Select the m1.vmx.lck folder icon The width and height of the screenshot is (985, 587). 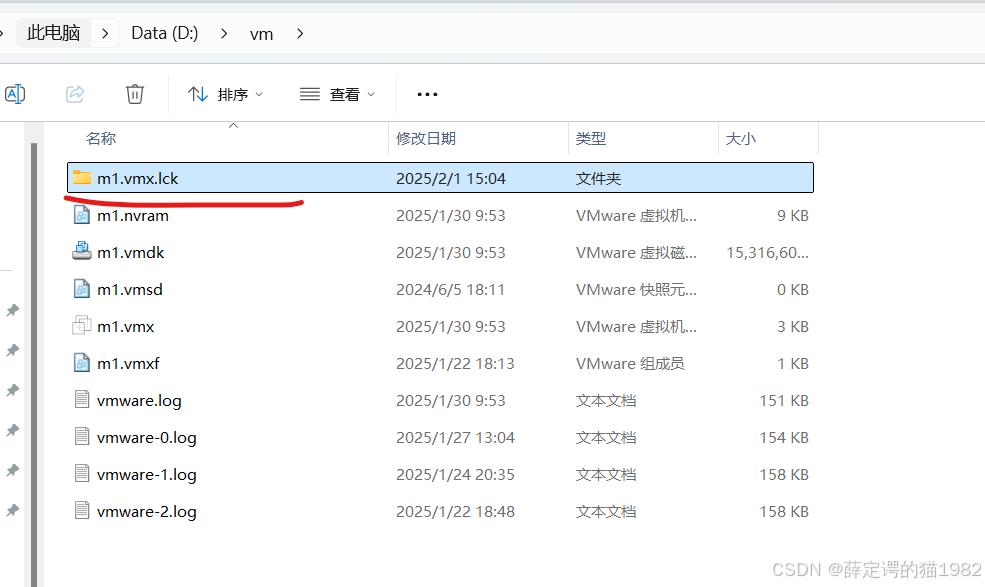coord(82,178)
